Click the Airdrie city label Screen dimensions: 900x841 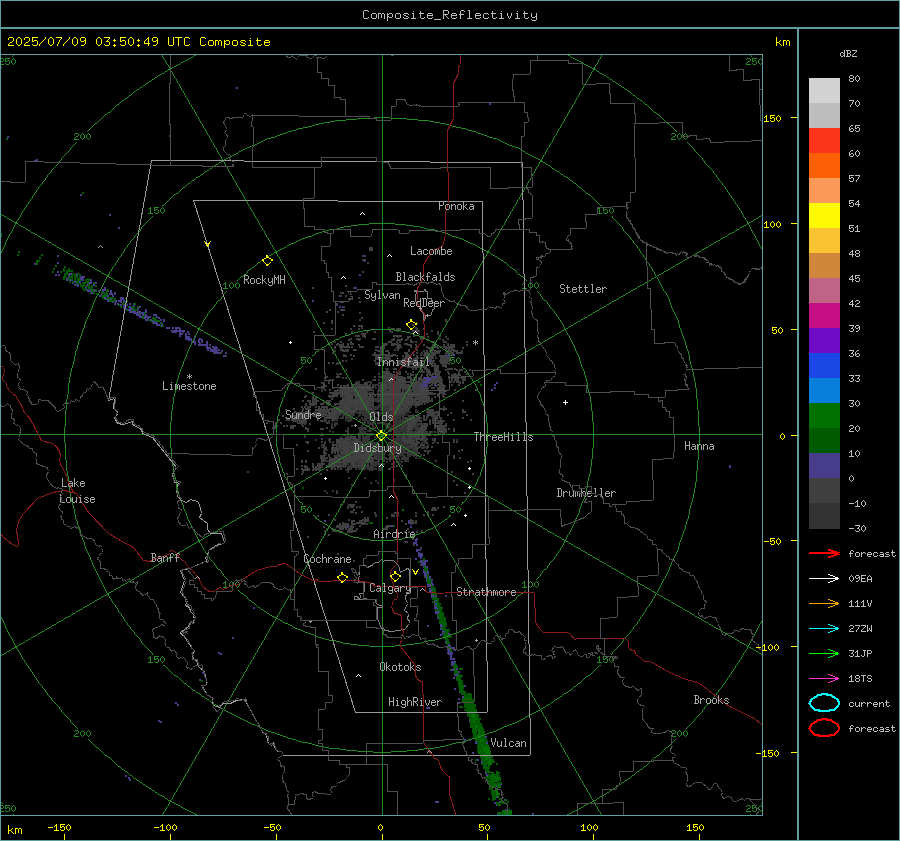coord(394,534)
